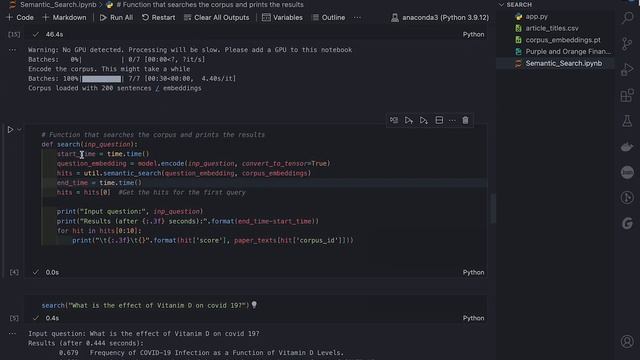
Task: Open article_titles.csv file
Action: click(551, 28)
